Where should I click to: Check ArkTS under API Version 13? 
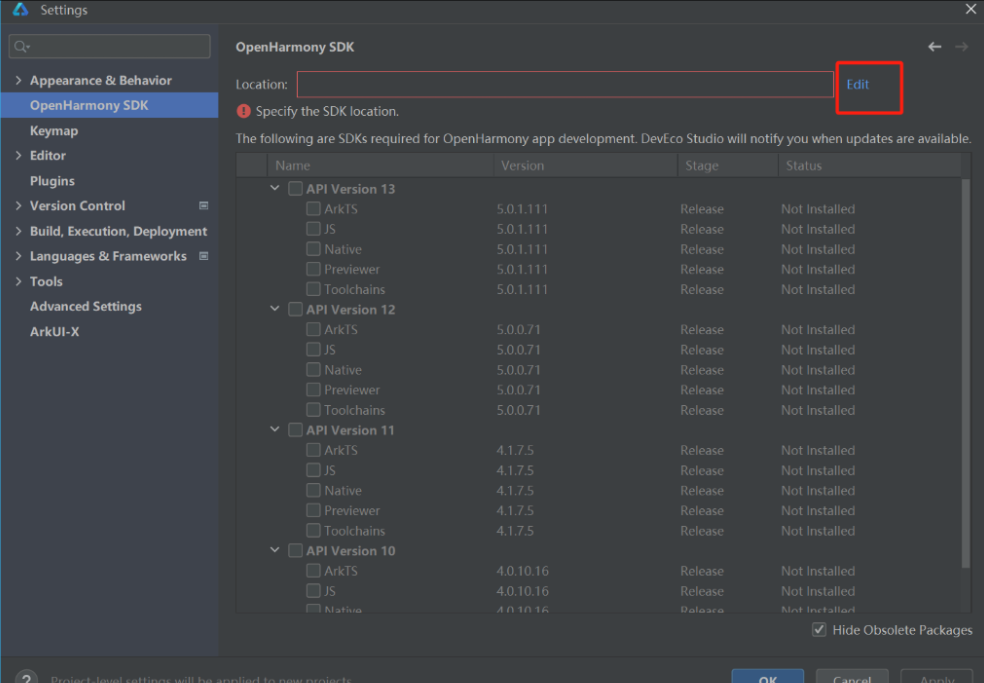point(313,208)
